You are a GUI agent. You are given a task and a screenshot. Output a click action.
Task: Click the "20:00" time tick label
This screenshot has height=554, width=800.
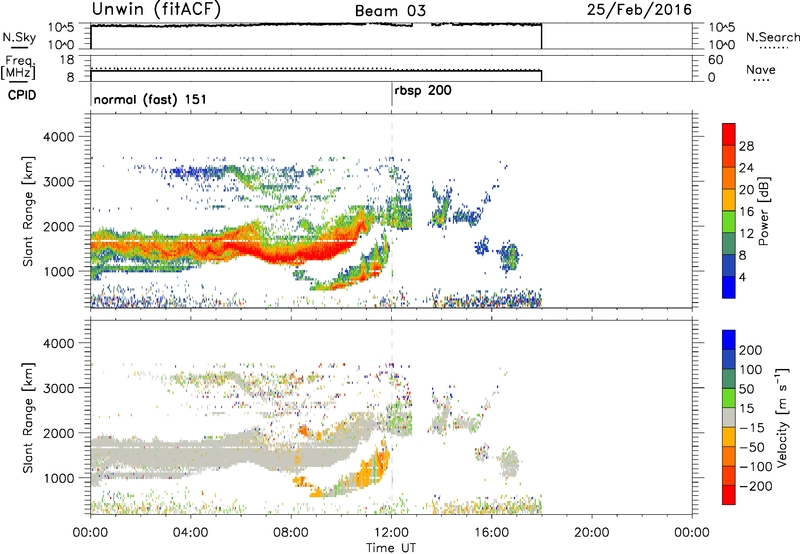(592, 533)
